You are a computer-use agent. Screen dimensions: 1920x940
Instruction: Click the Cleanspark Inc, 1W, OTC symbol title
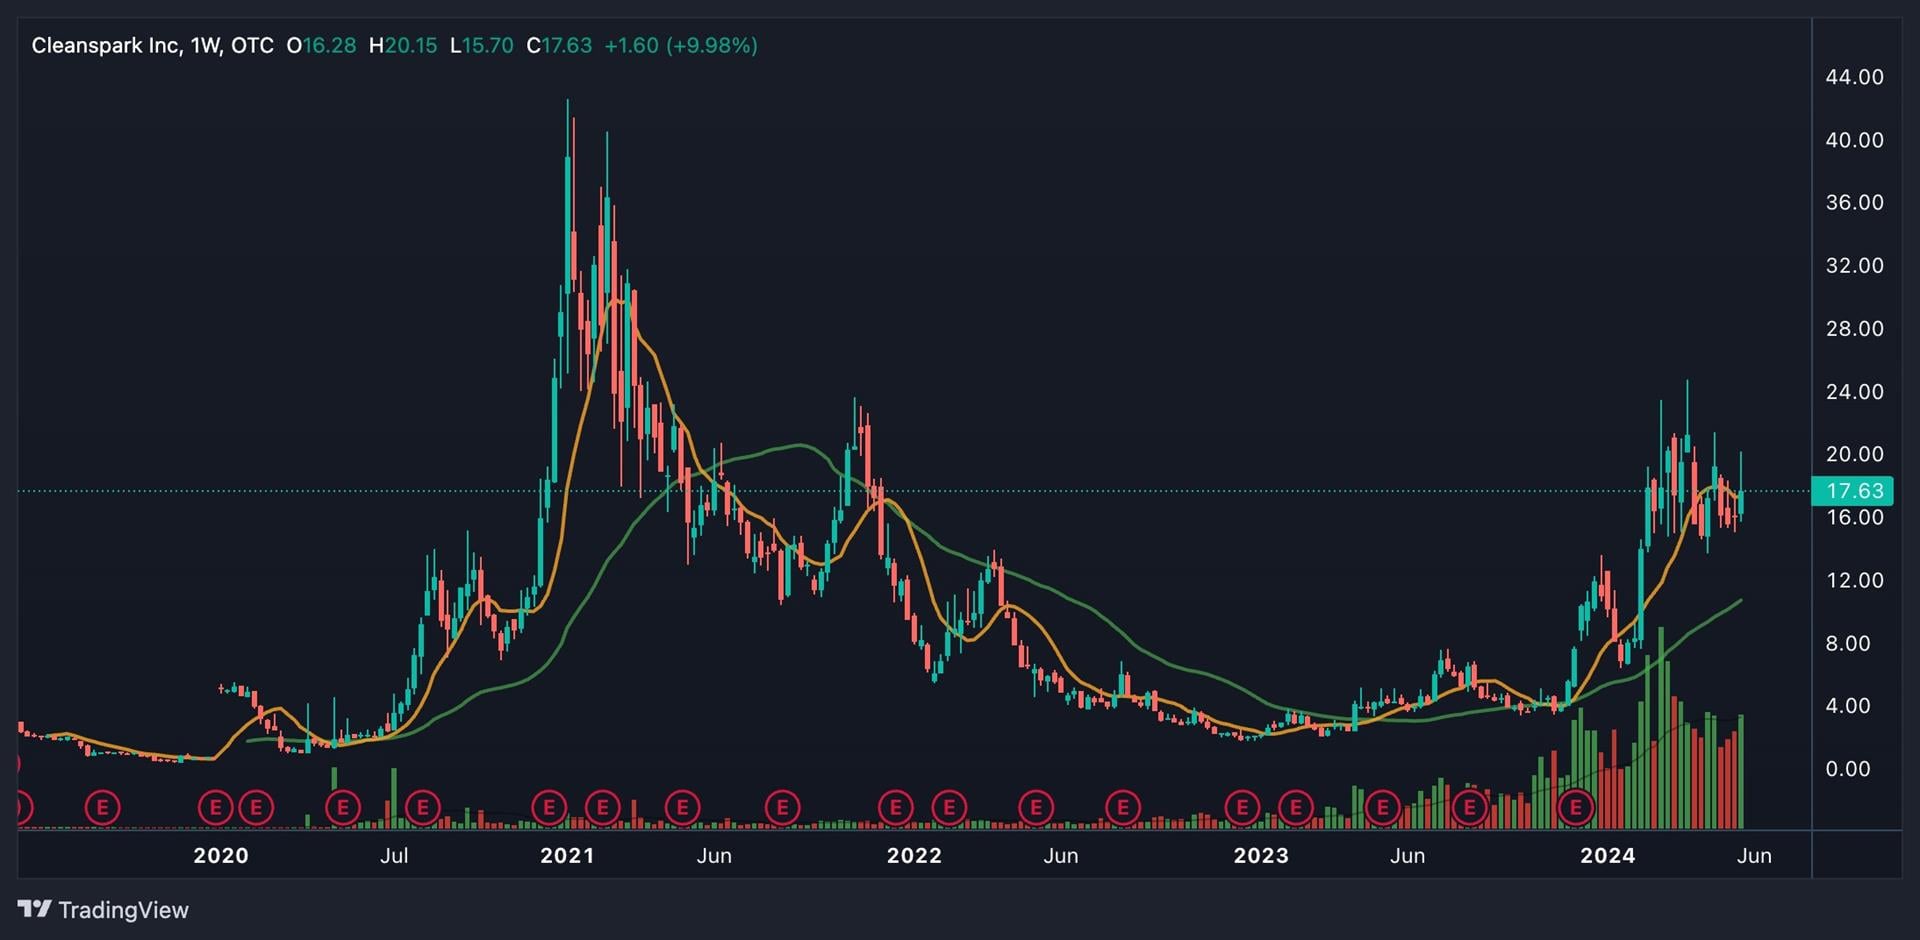pos(152,46)
